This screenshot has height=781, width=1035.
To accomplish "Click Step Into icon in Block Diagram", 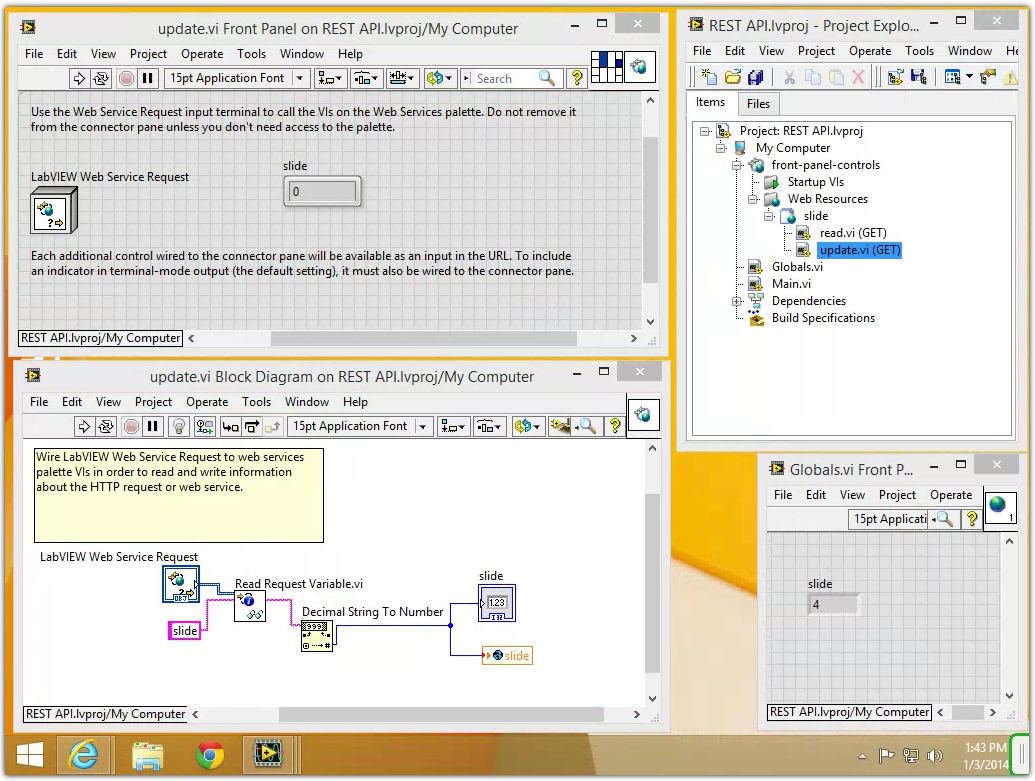I will pyautogui.click(x=230, y=427).
